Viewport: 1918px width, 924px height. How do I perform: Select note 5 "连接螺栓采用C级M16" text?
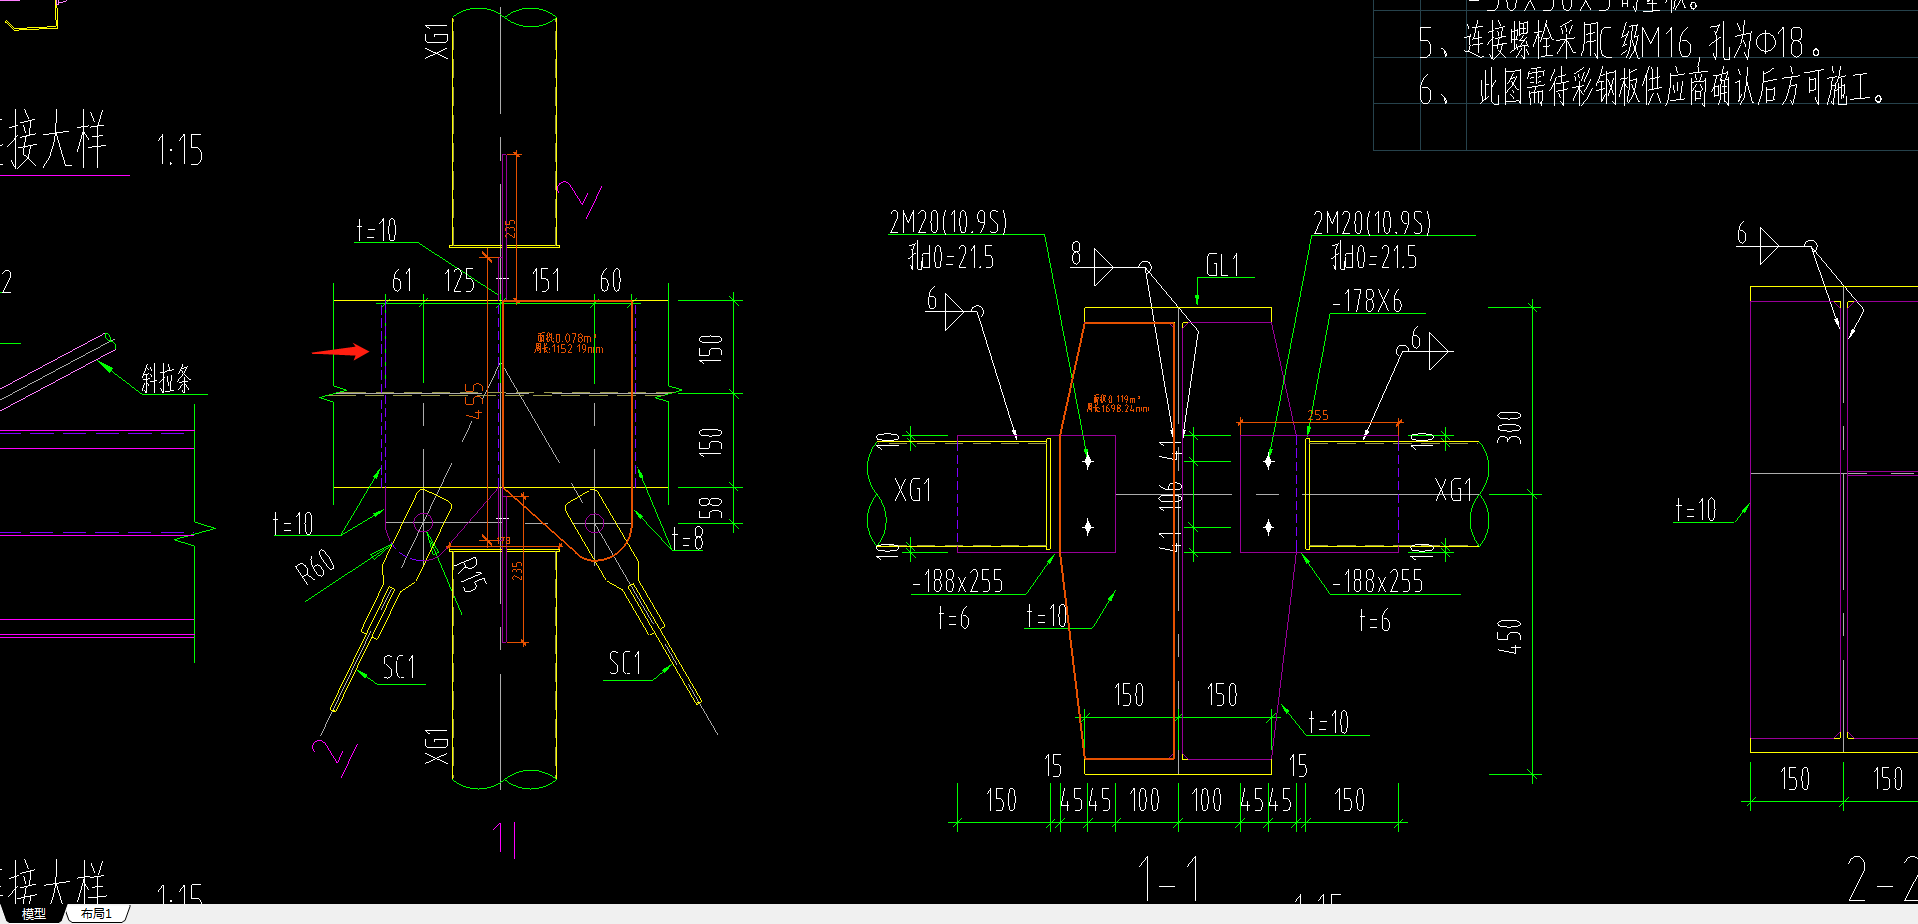coord(1579,42)
